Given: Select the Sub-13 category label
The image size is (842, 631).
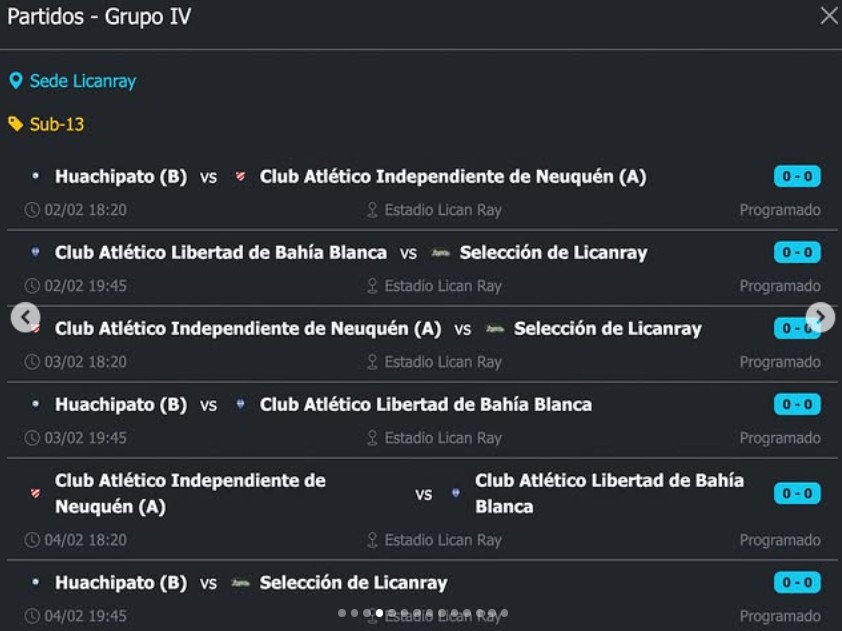Looking at the screenshot, I should pos(57,124).
